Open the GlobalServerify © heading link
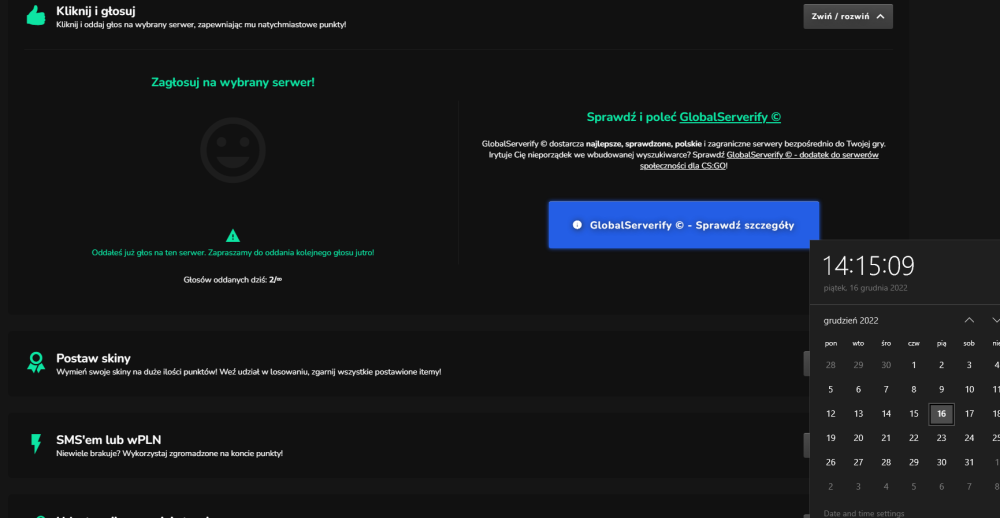 730,117
